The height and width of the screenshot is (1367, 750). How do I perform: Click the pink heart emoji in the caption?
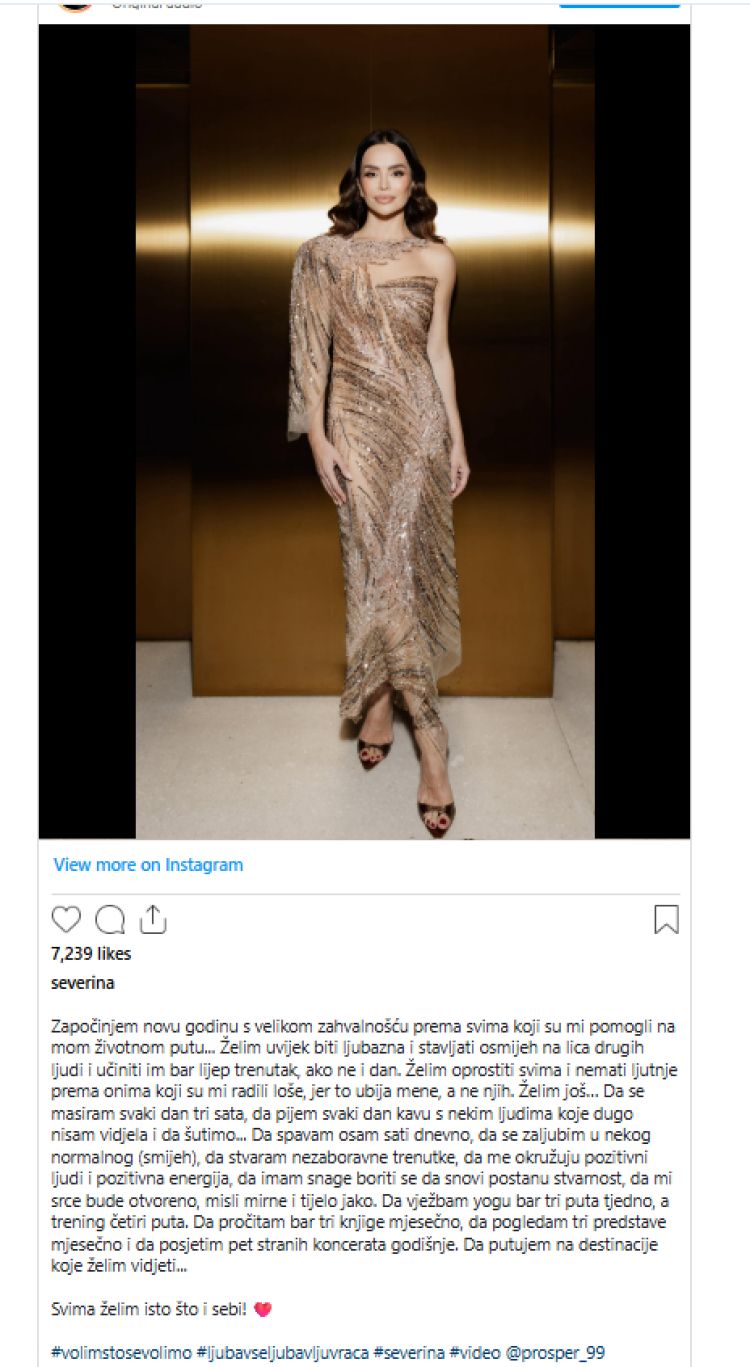[263, 1309]
